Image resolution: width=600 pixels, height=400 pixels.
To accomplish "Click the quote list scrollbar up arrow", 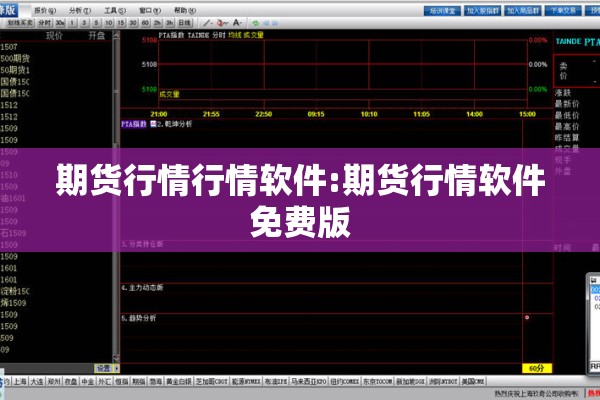I will 116,34.
